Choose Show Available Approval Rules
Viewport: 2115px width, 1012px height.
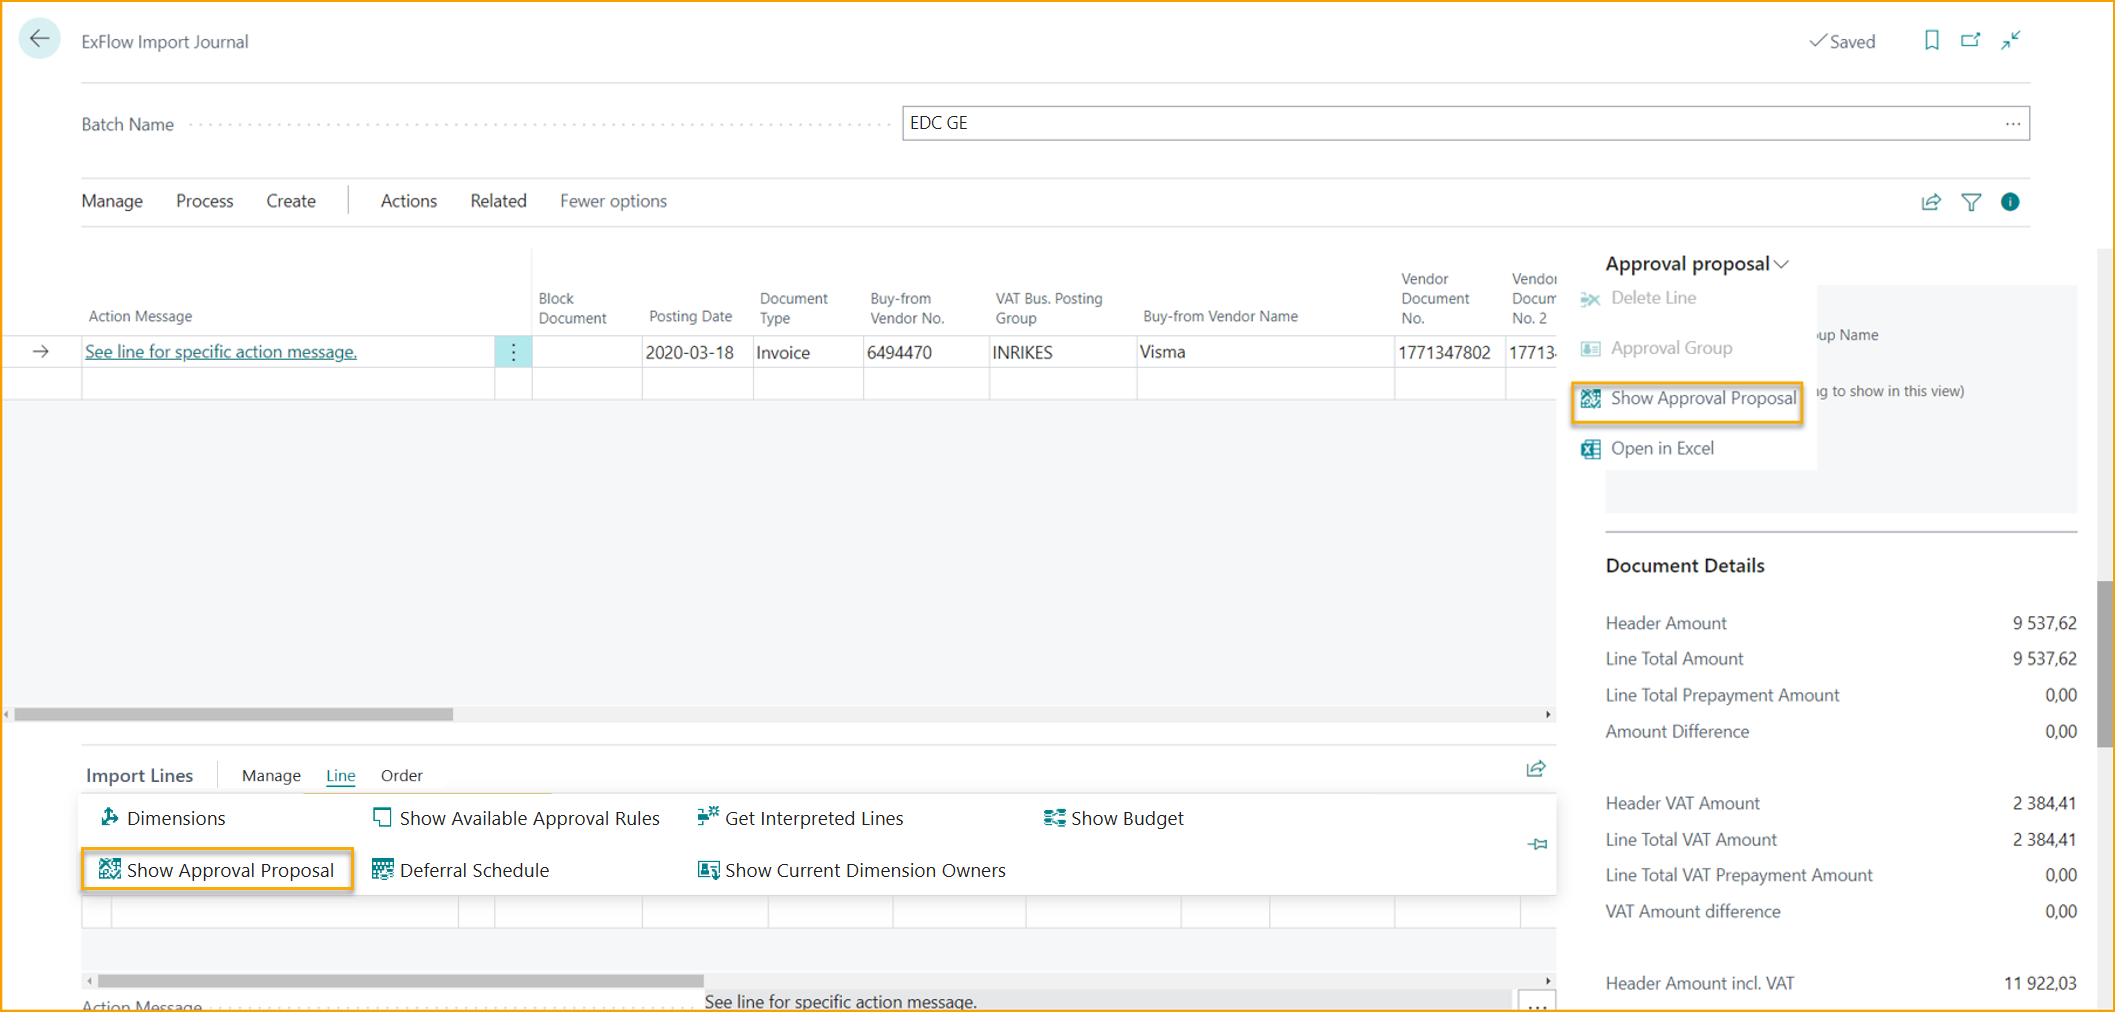[528, 818]
